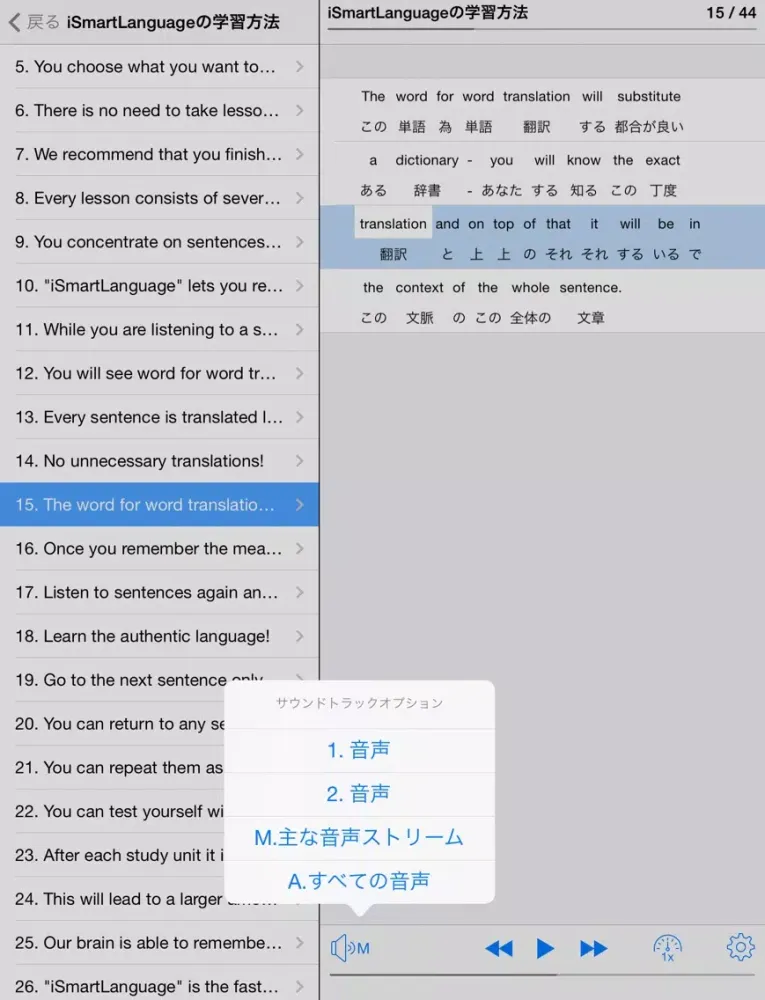765x1000 pixels.
Task: Open lesson 16 'Once you remember the mea'
Action: 159,548
